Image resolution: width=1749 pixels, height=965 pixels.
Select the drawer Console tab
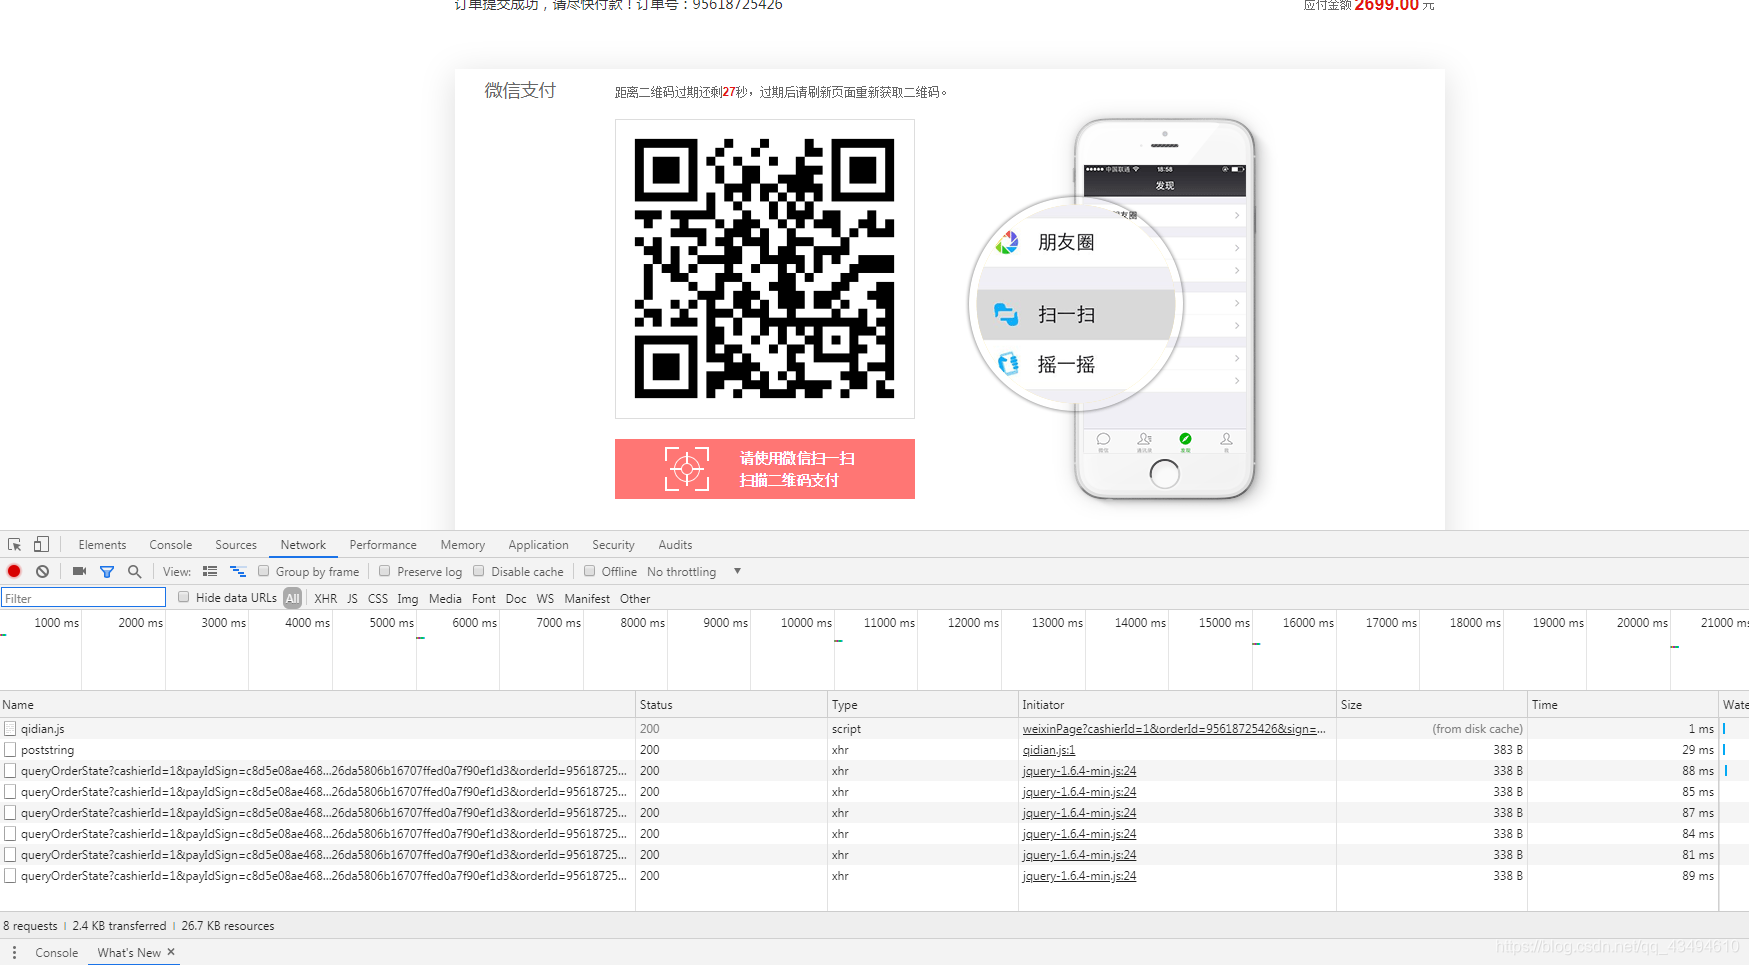57,953
